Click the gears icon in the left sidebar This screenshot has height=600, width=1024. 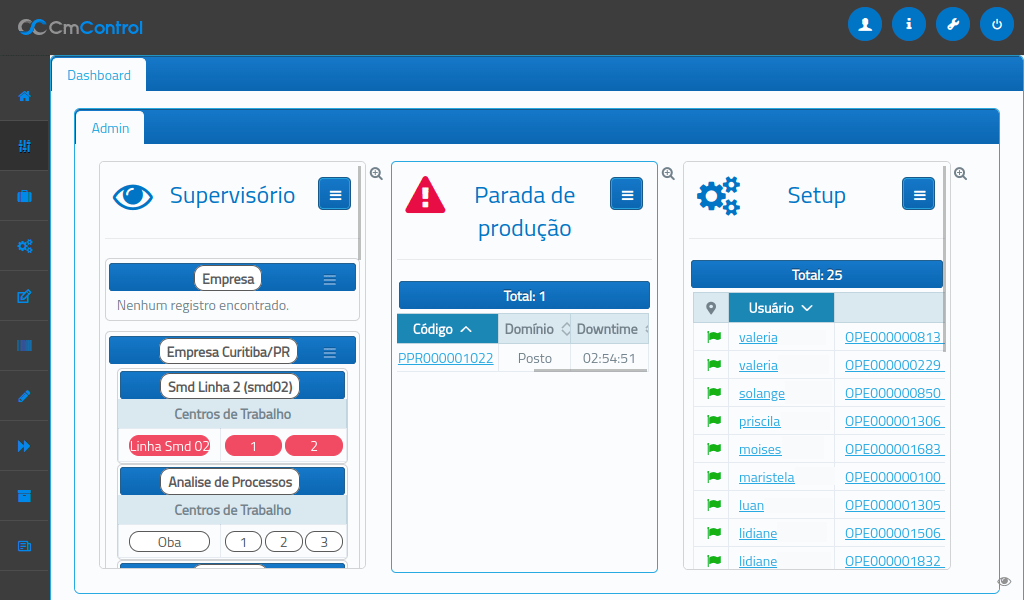[x=25, y=246]
